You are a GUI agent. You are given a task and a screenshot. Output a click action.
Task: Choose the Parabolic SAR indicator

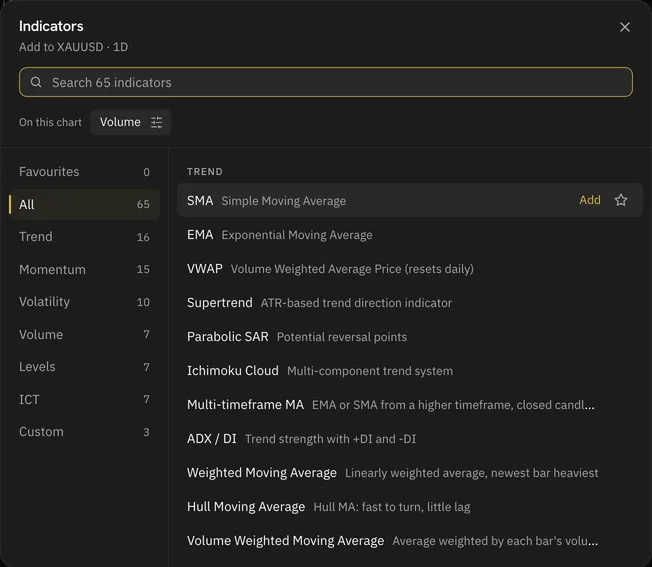(x=410, y=336)
